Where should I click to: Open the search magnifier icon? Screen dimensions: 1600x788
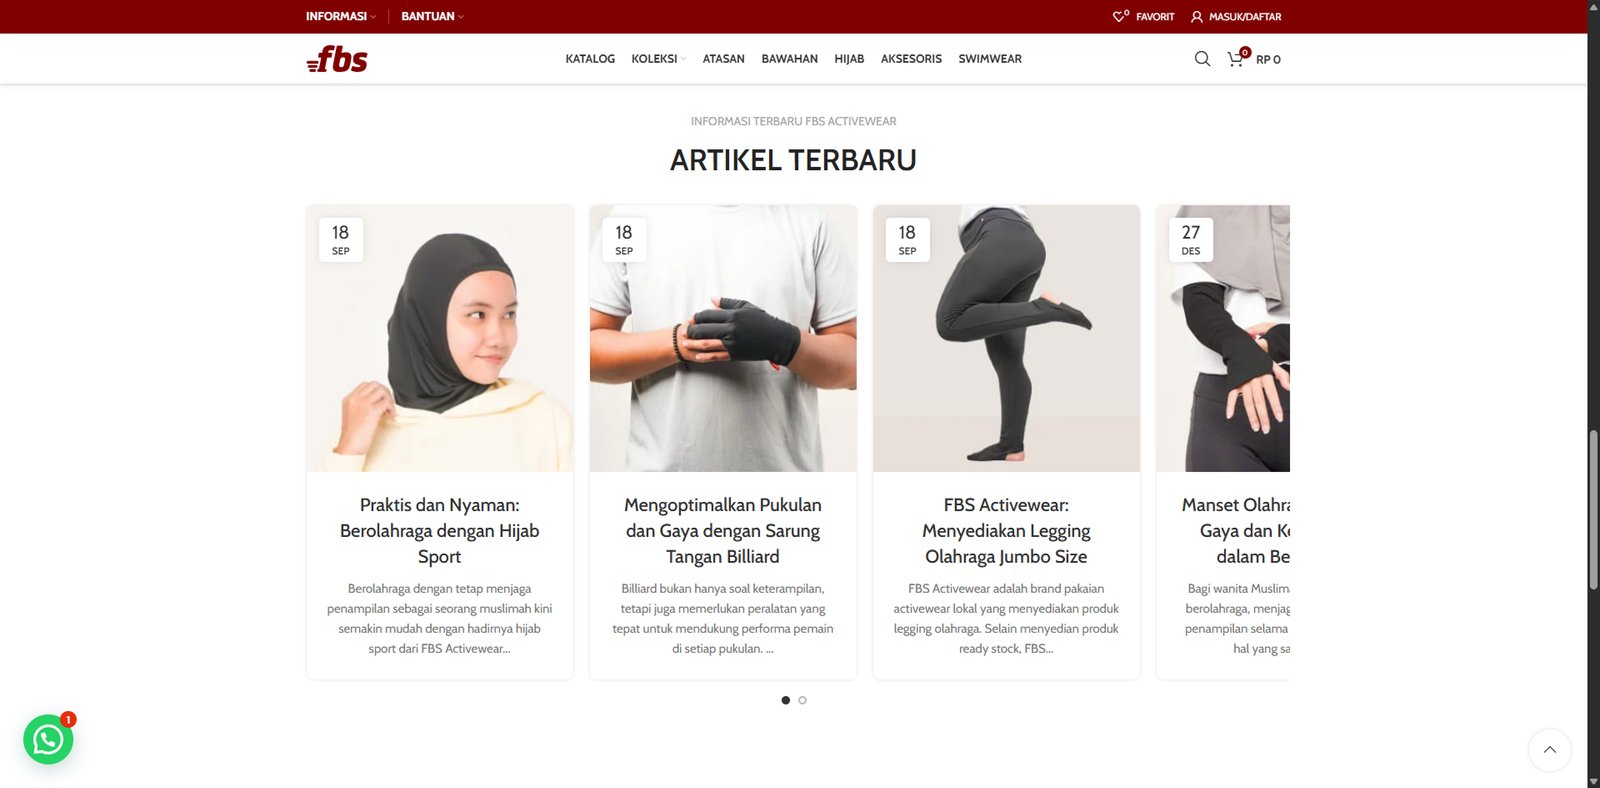(x=1202, y=59)
